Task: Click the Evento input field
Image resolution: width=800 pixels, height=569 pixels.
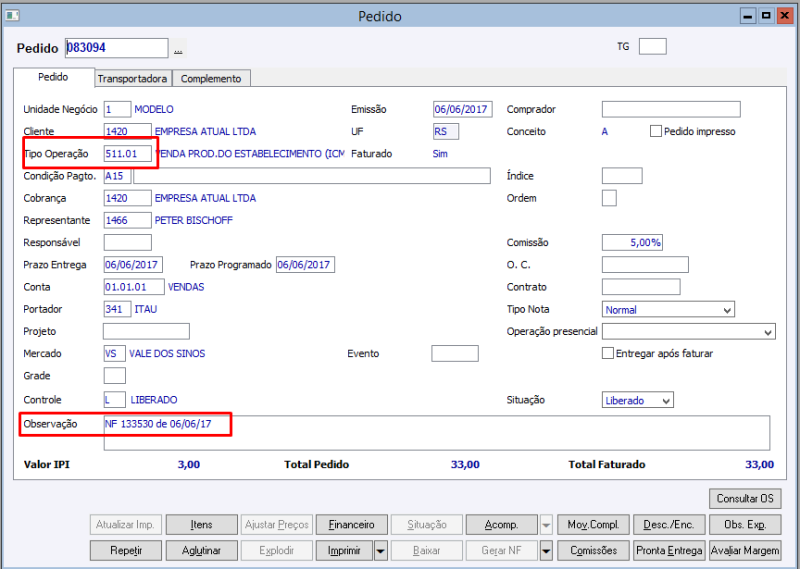Action: (x=455, y=353)
